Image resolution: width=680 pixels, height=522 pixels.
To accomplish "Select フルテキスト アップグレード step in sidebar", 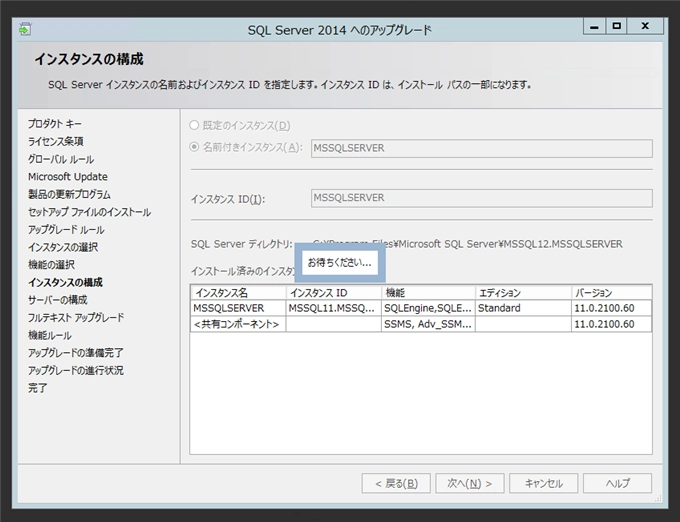I will pyautogui.click(x=76, y=318).
